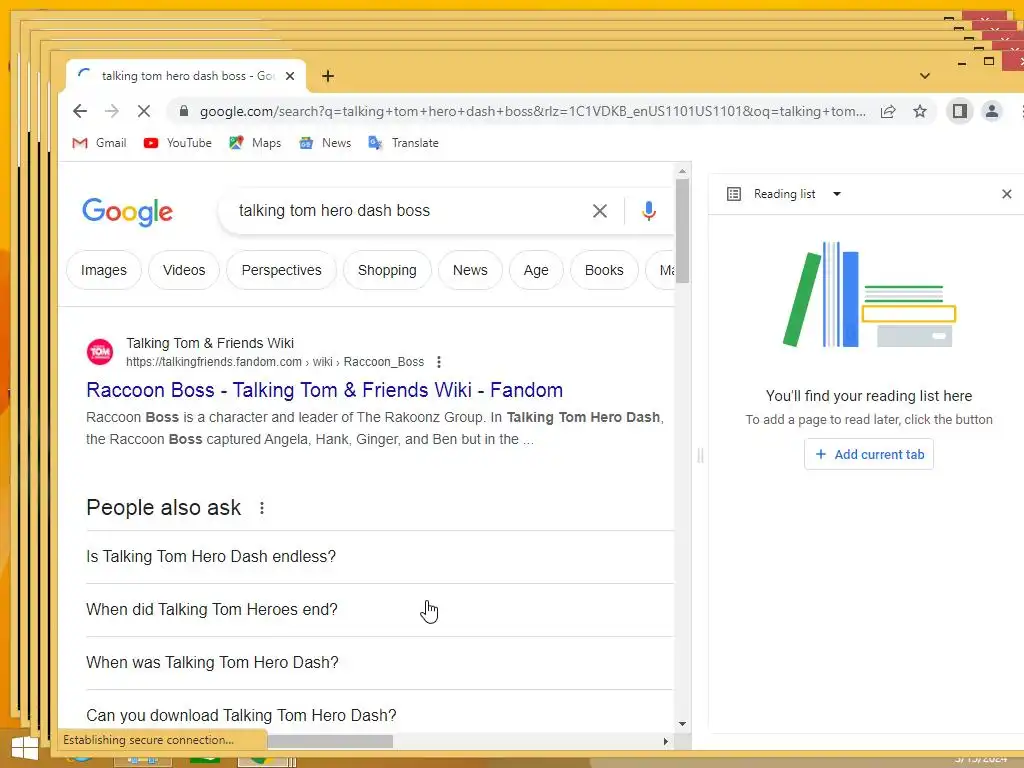Click the horizontal scrollbar right arrow
The image size is (1024, 768).
[665, 741]
